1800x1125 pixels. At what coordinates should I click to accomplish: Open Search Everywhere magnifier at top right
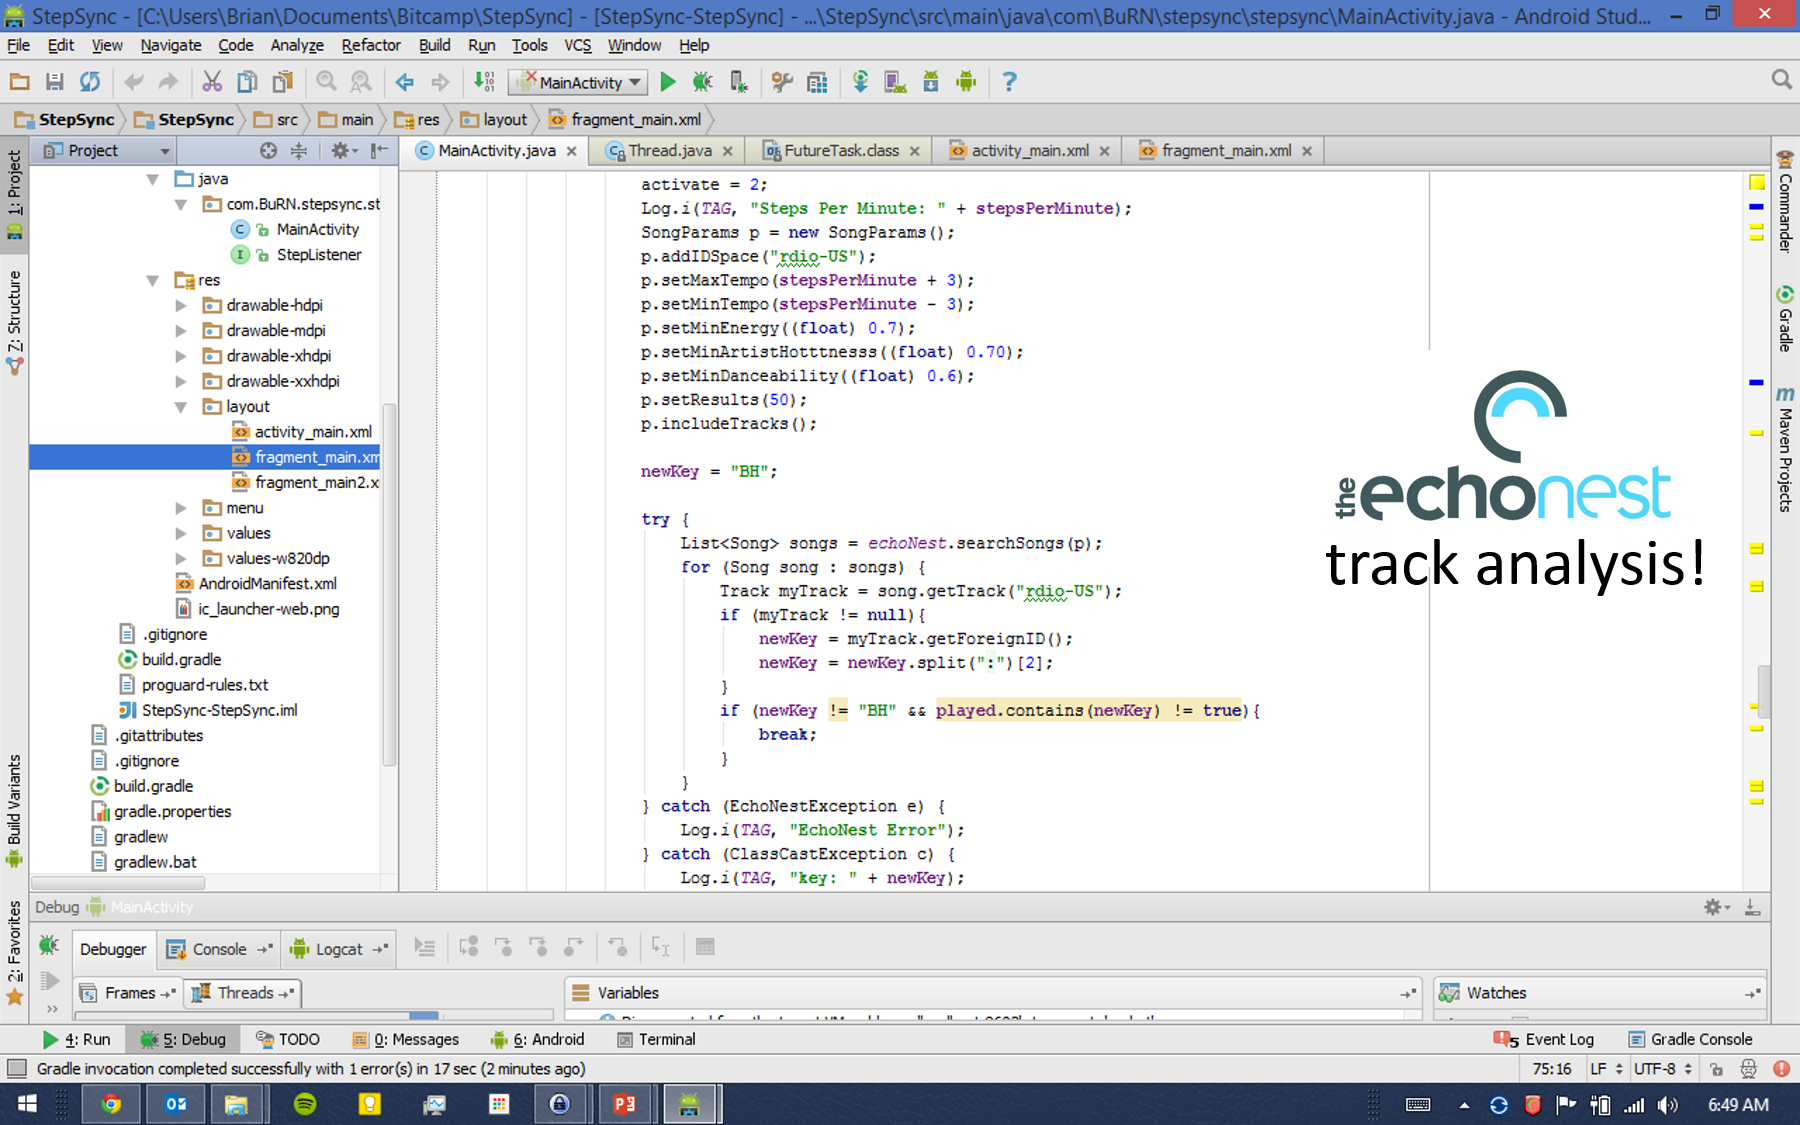point(1781,80)
